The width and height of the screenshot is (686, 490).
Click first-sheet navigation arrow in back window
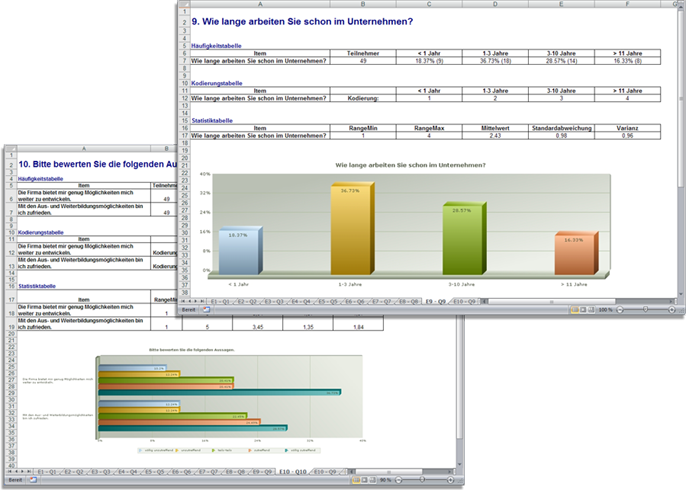(8, 469)
